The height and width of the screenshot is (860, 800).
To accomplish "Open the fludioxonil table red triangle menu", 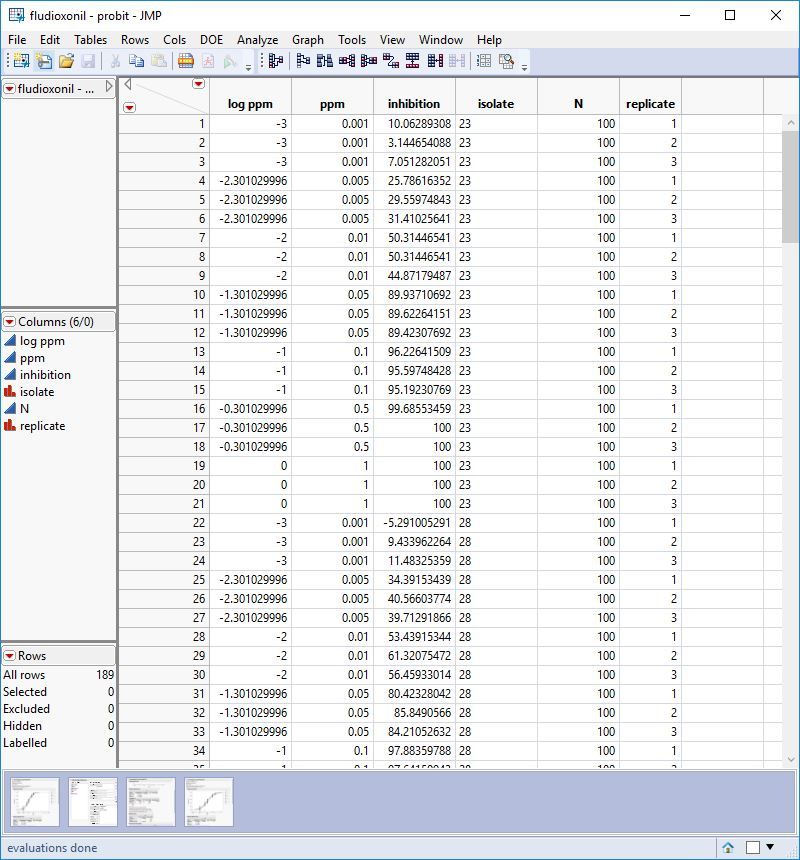I will pyautogui.click(x=9, y=88).
